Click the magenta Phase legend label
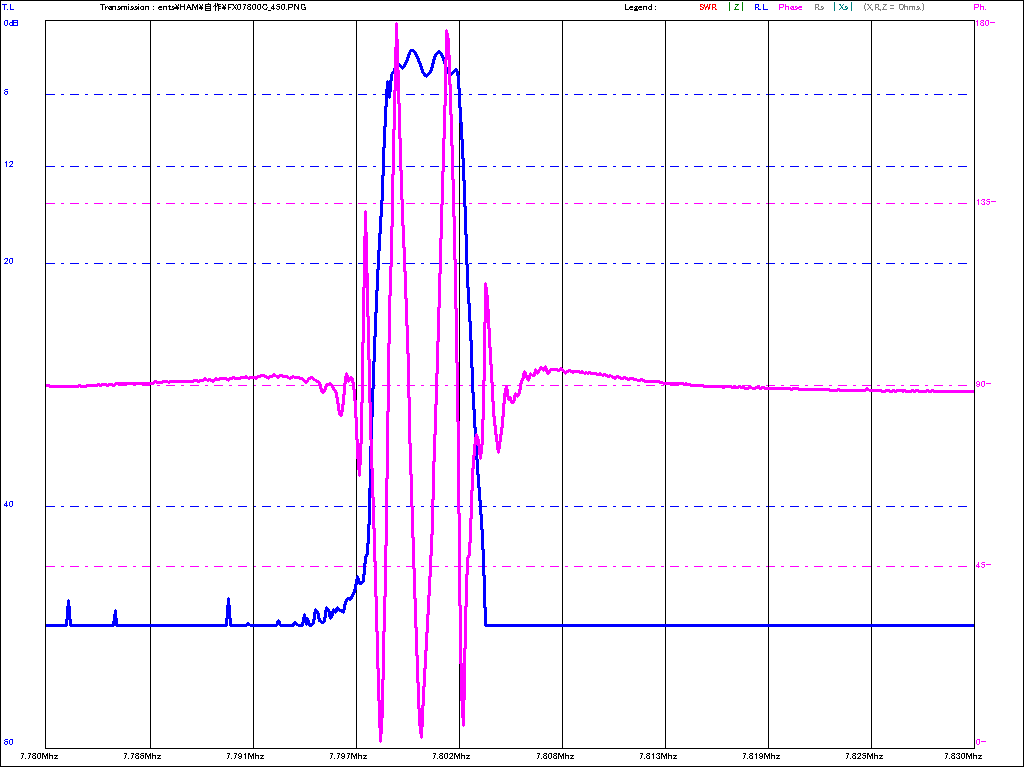 tap(790, 7)
